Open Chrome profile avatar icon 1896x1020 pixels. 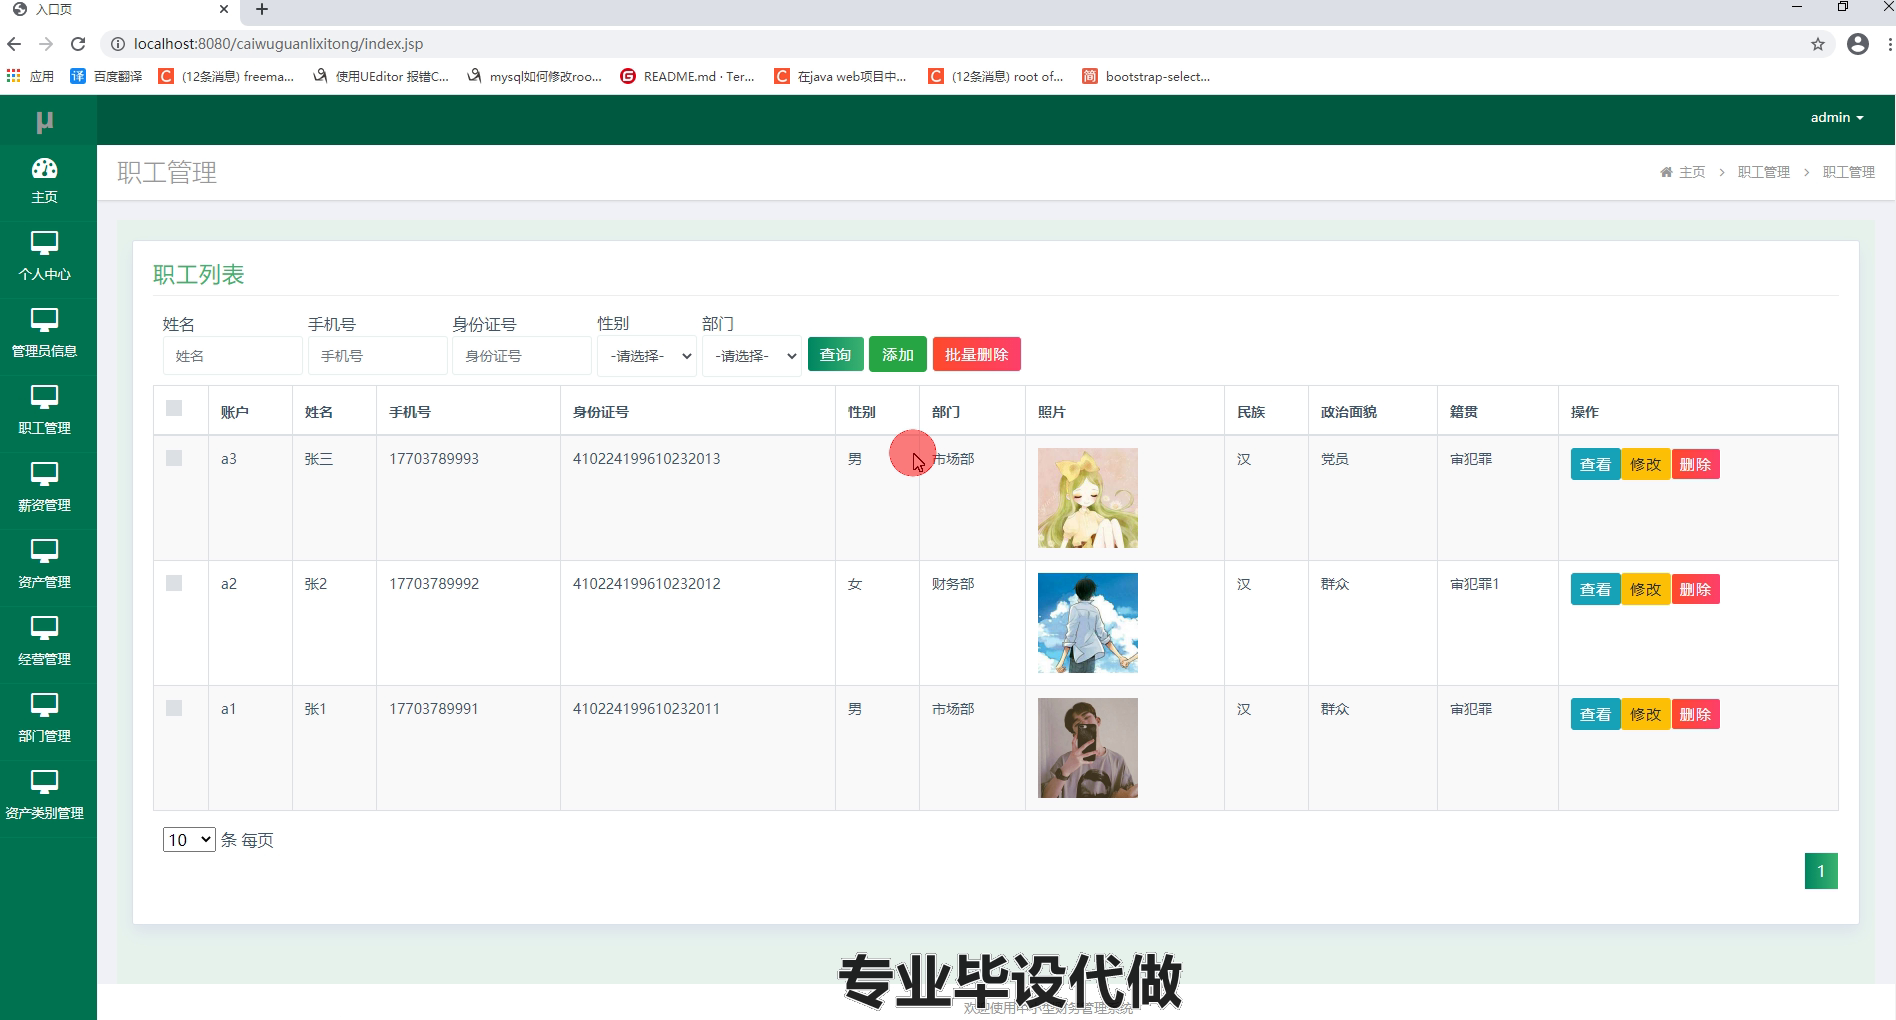tap(1857, 44)
